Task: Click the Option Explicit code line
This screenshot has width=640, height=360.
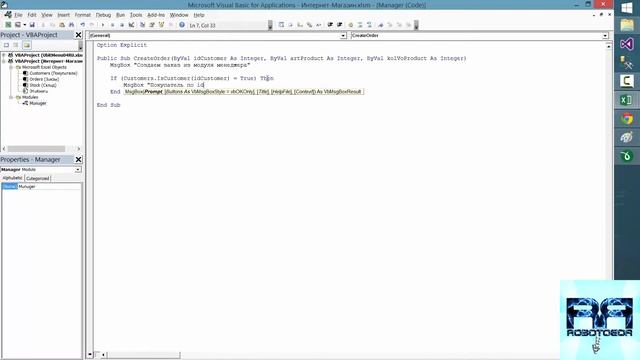Action: pyautogui.click(x=122, y=45)
